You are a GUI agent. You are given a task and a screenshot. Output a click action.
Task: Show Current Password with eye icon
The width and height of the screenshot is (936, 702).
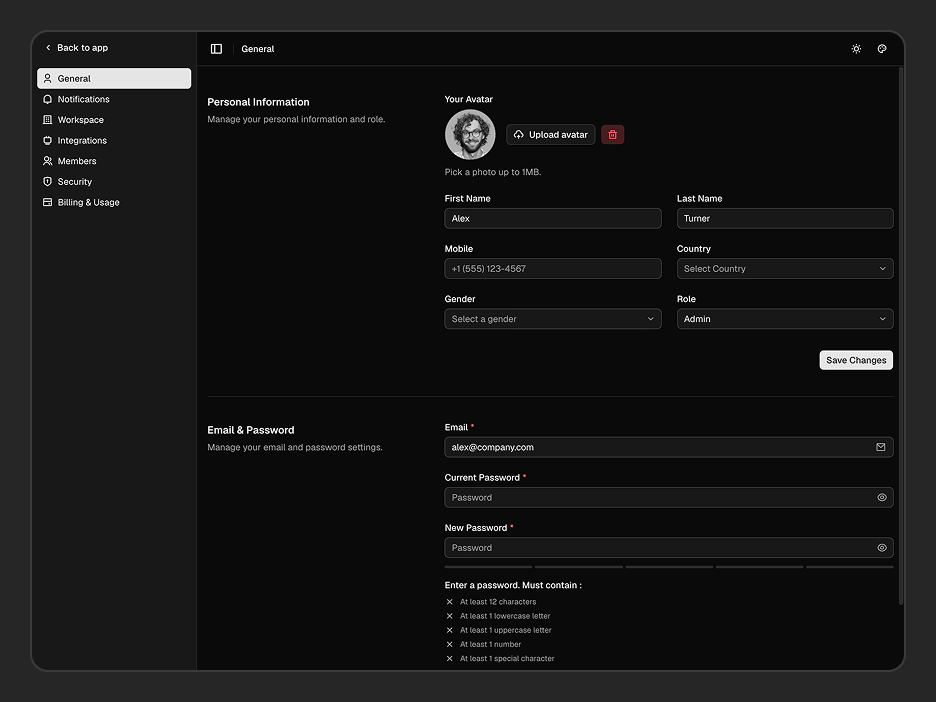coord(882,497)
